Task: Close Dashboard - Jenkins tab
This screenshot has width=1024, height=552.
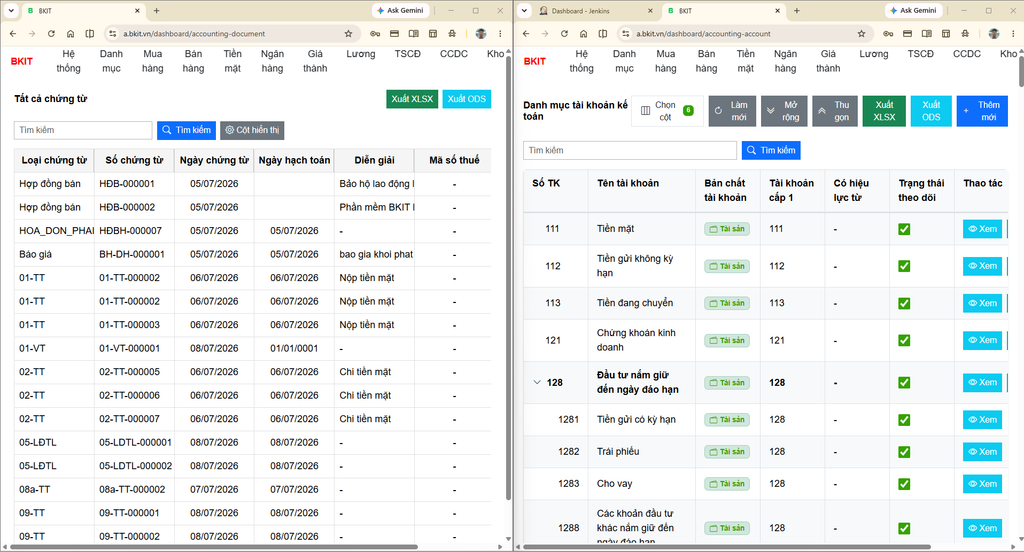Action: click(x=650, y=10)
